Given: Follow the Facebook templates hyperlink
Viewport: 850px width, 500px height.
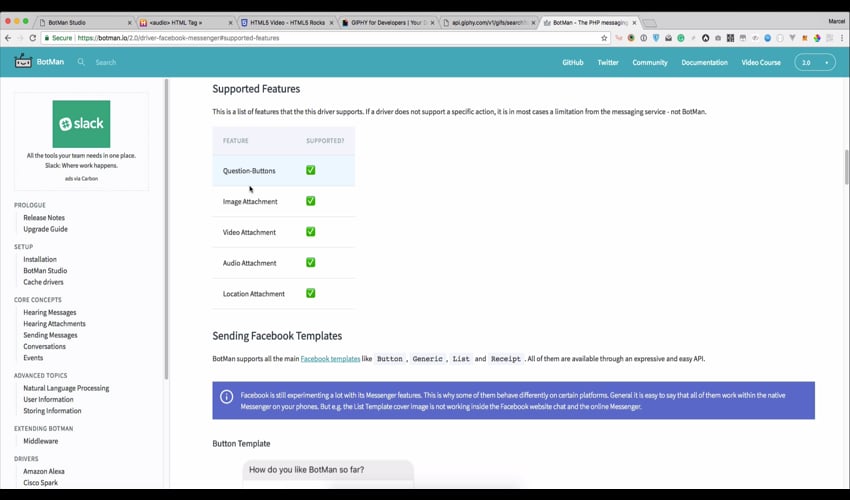Looking at the screenshot, I should click(x=330, y=358).
